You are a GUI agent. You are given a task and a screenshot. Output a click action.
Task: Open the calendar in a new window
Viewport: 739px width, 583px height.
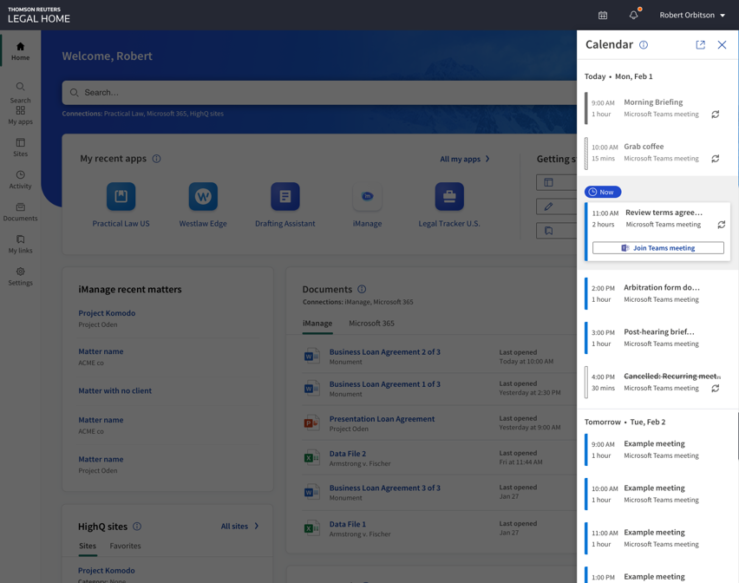pyautogui.click(x=700, y=45)
